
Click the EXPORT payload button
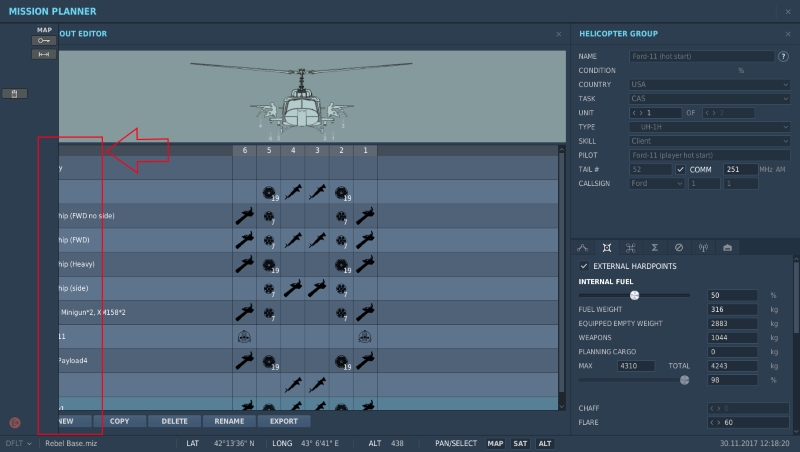tap(284, 421)
